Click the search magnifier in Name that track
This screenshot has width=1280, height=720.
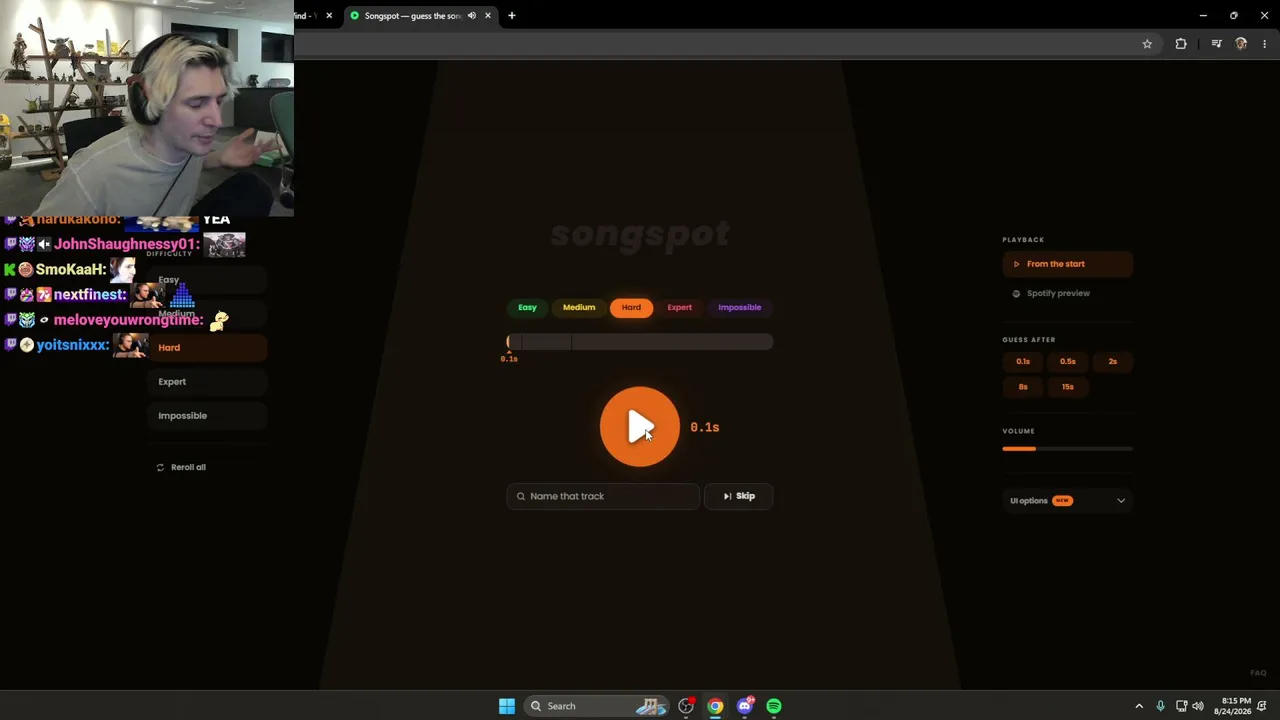pyautogui.click(x=521, y=496)
